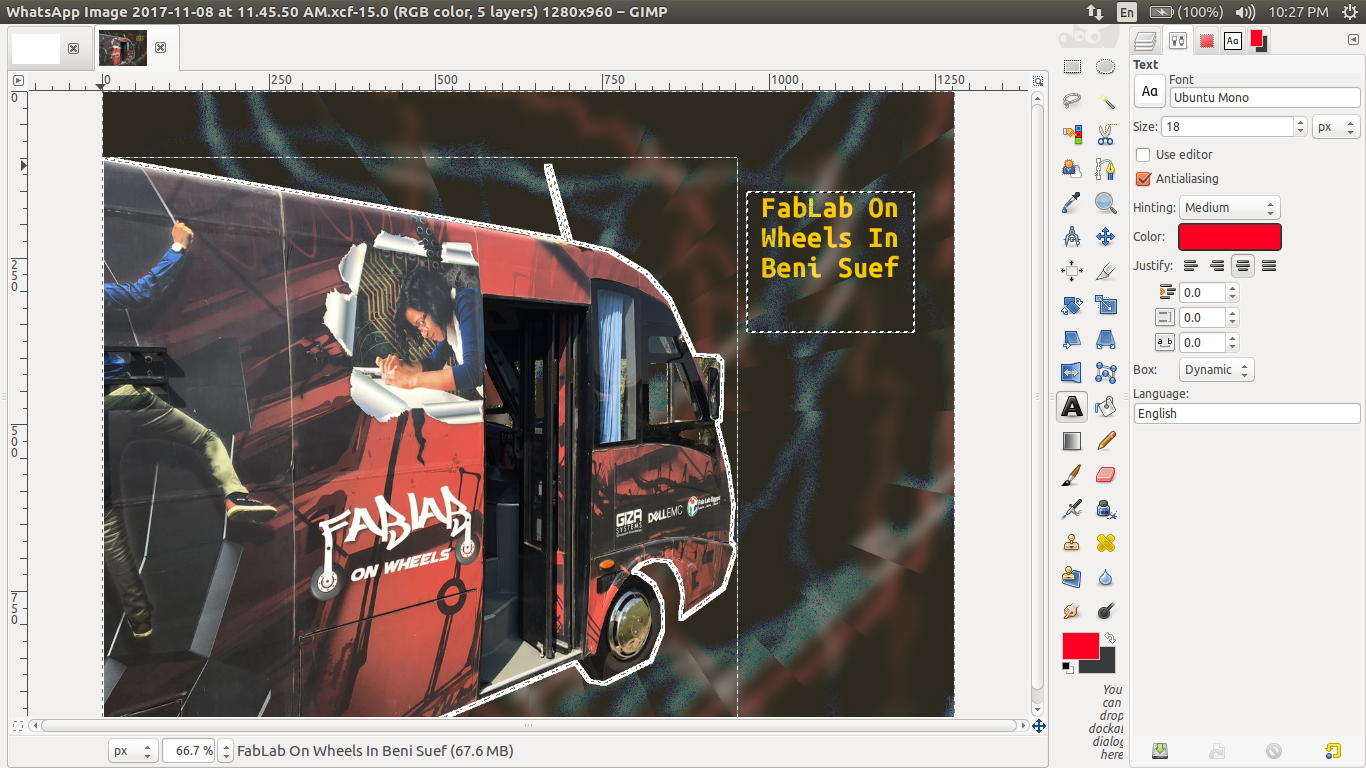Choose the Foreground Select tool
The width and height of the screenshot is (1366, 768).
[x=1072, y=169]
